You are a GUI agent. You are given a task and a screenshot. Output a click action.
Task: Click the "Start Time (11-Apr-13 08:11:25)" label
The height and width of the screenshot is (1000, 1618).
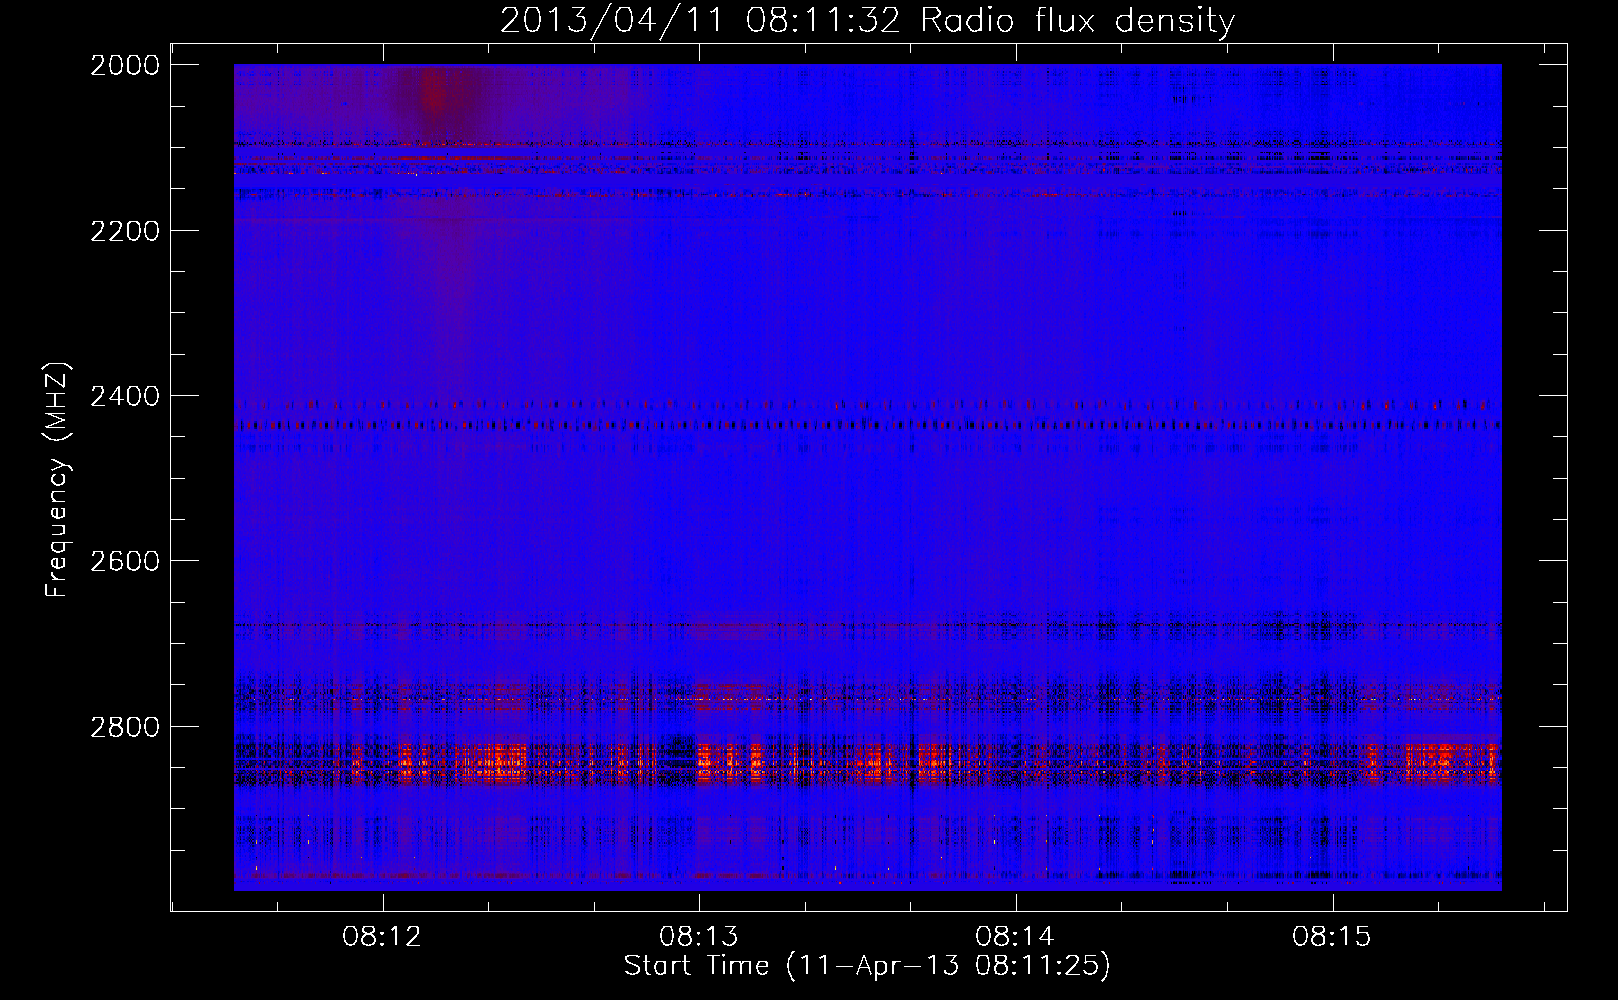point(867,966)
